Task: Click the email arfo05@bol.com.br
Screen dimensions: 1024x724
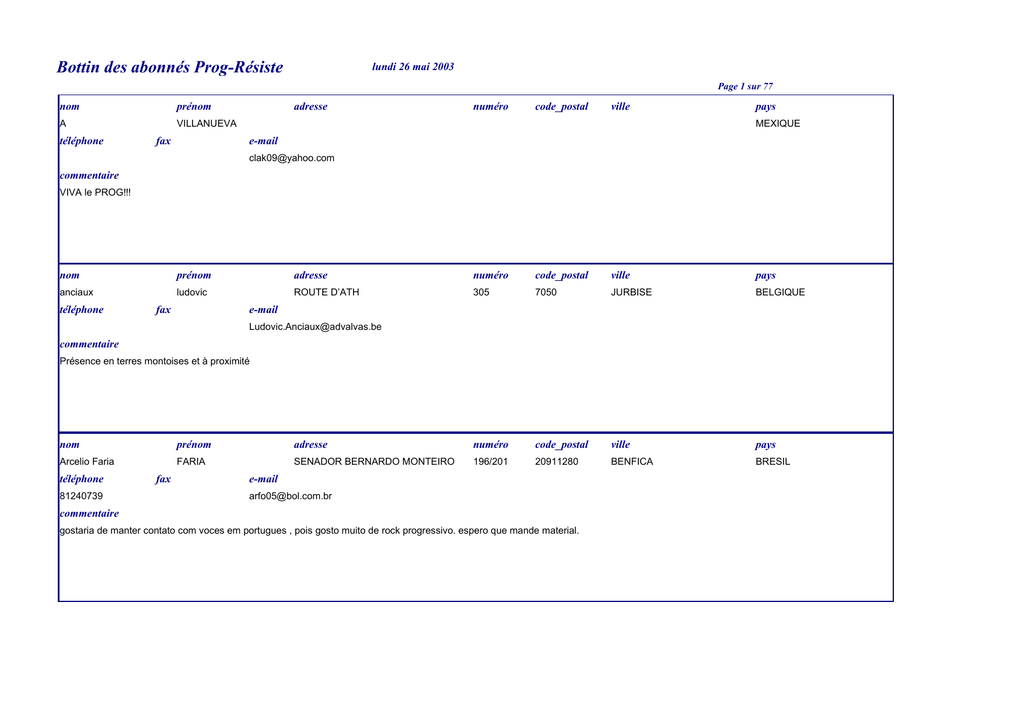Action: click(x=291, y=496)
